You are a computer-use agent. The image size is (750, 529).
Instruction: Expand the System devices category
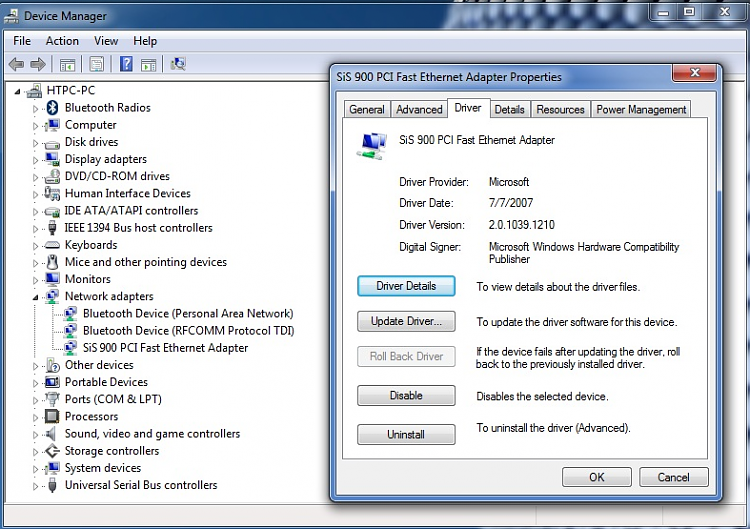point(35,469)
